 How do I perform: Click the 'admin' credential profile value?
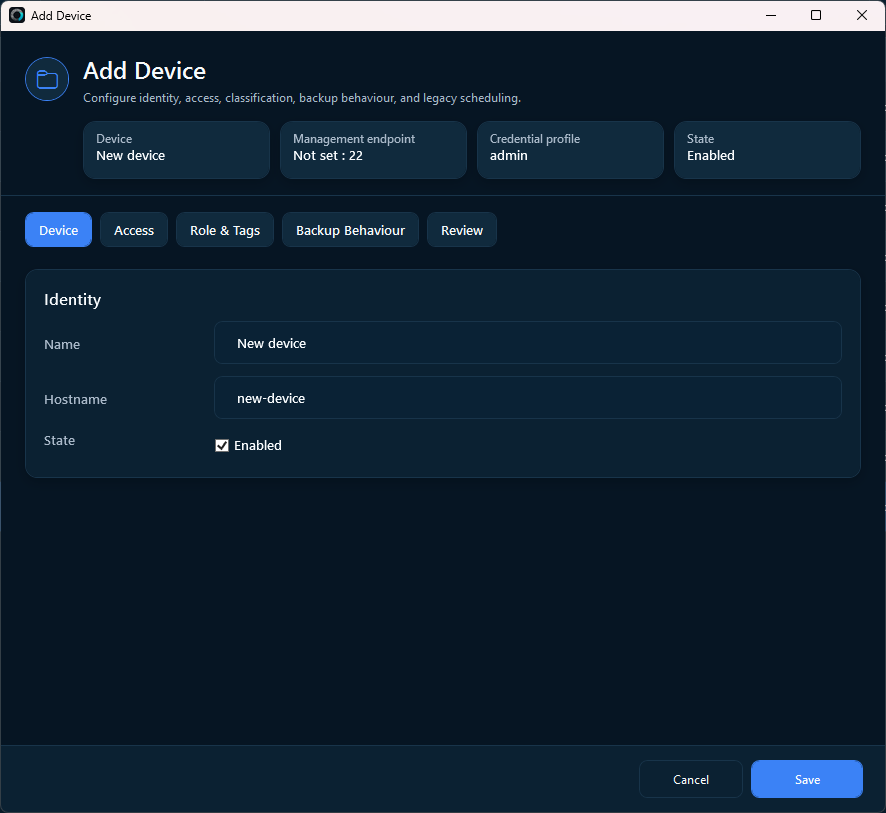509,155
